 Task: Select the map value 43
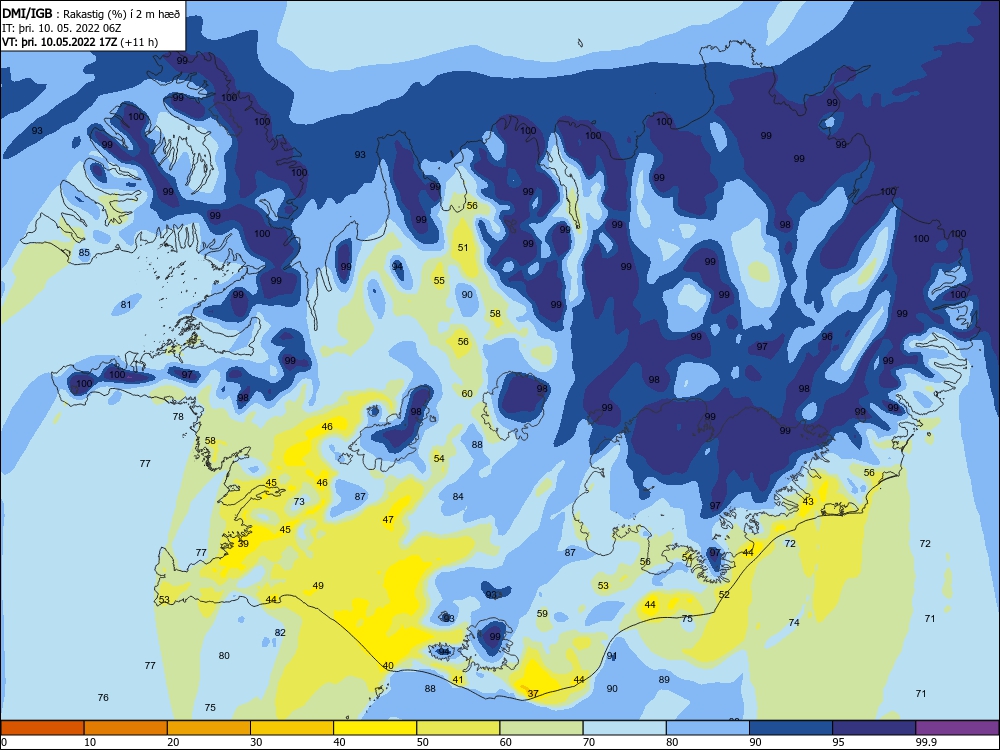pyautogui.click(x=808, y=501)
